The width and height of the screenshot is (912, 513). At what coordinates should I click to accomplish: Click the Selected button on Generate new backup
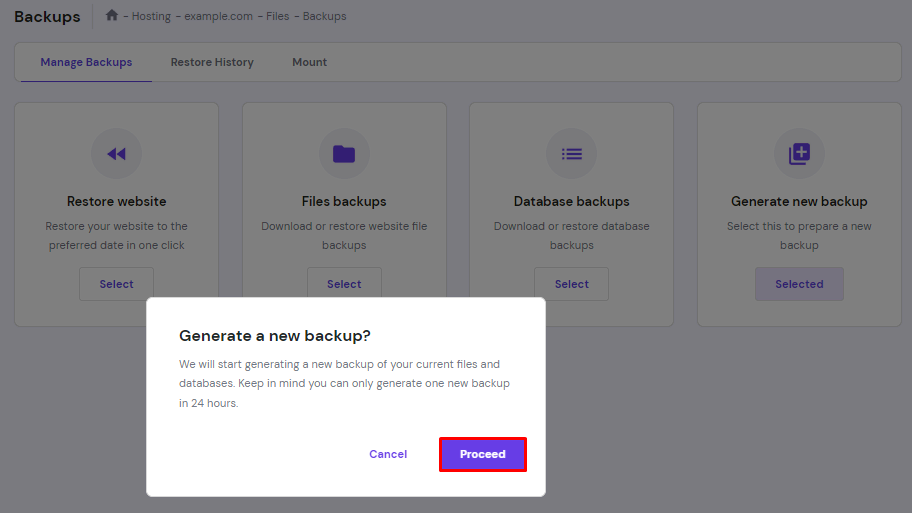tap(799, 284)
